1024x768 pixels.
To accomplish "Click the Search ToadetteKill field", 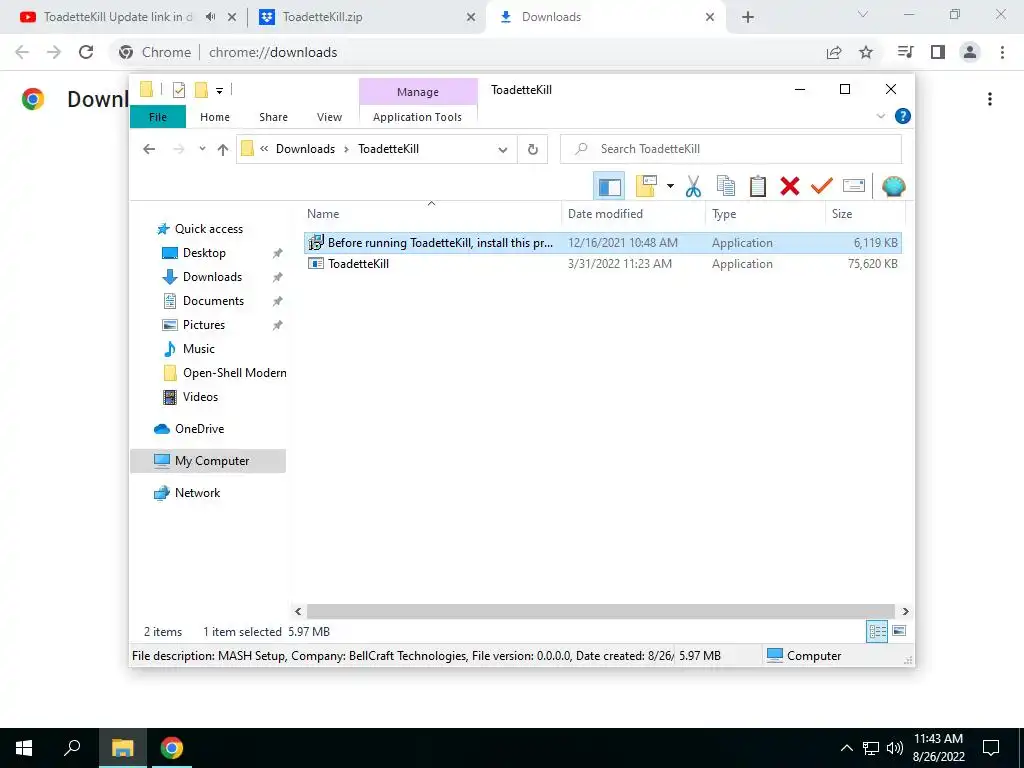I will tap(731, 149).
